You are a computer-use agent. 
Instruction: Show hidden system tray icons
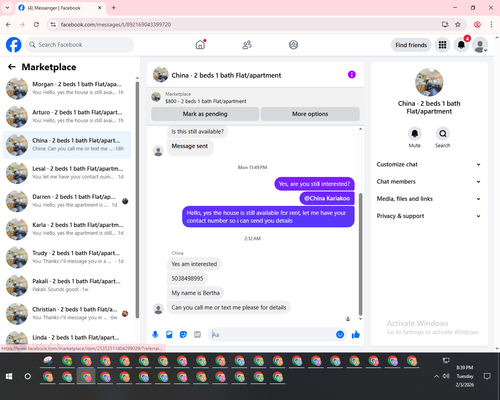436,376
